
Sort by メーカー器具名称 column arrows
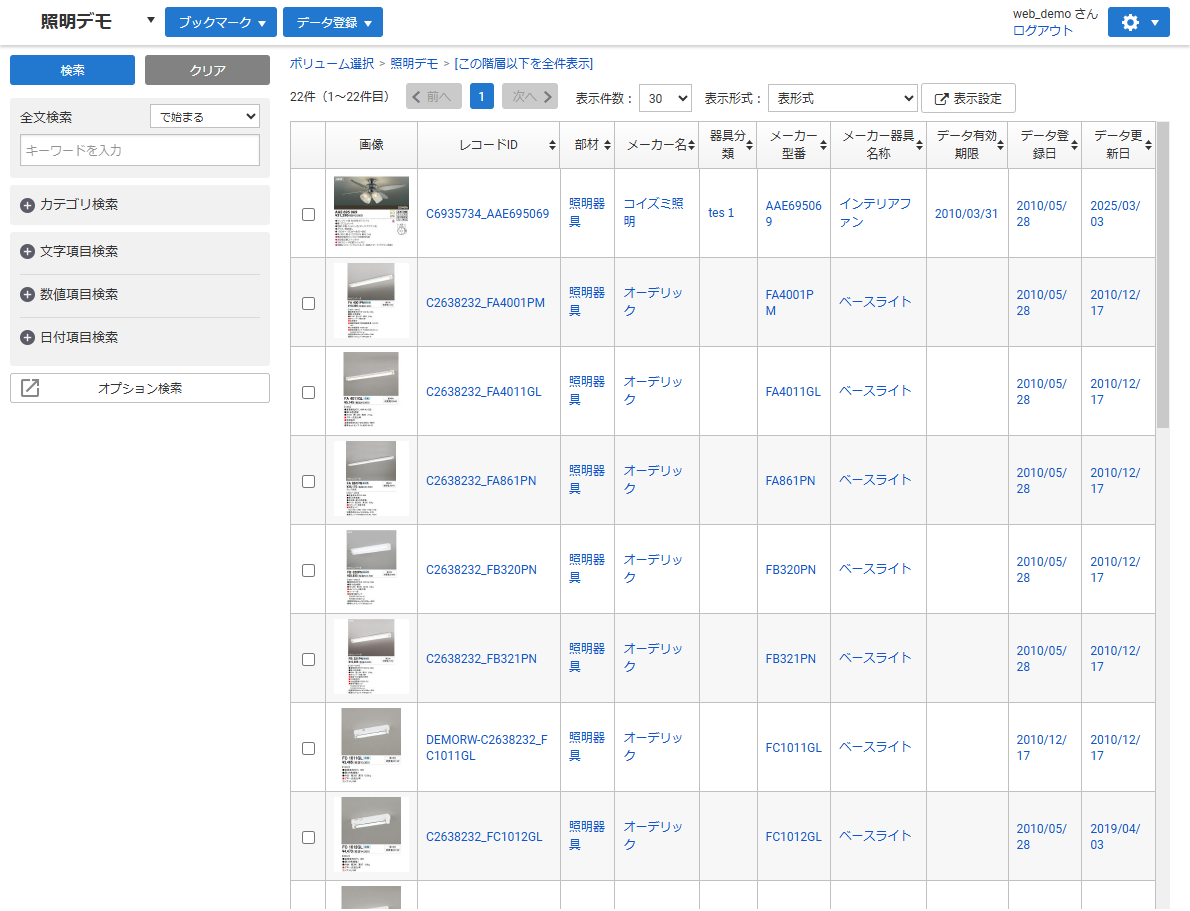tap(919, 145)
